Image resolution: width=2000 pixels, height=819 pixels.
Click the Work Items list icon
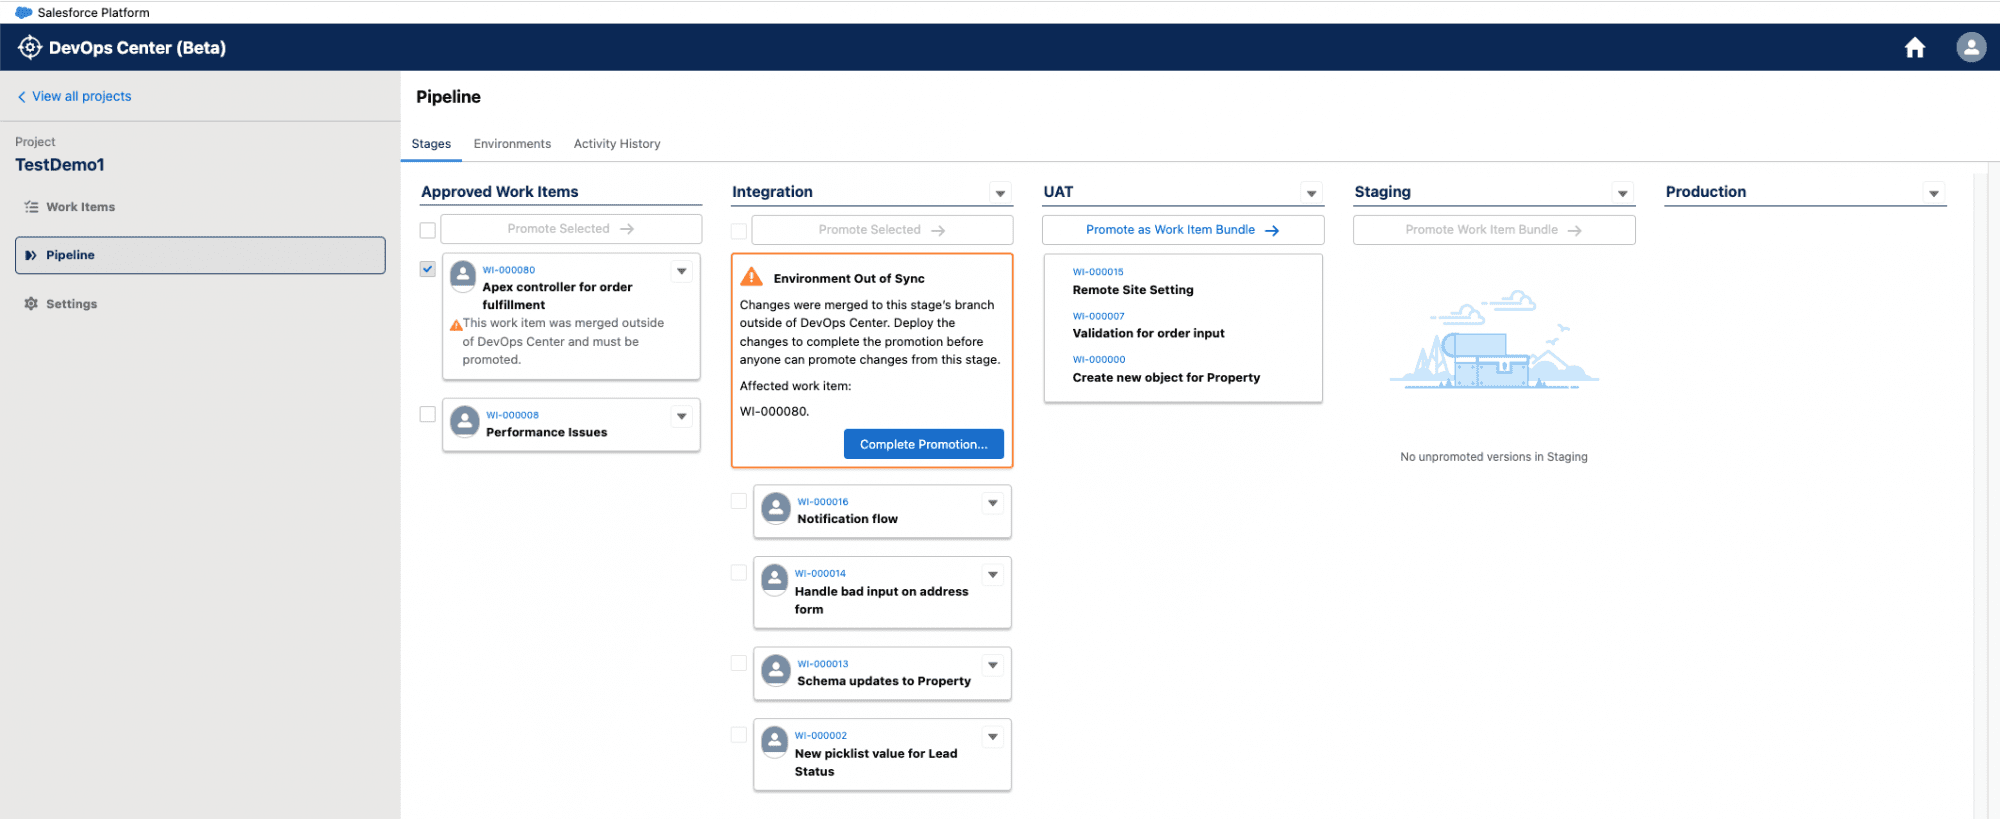(31, 207)
